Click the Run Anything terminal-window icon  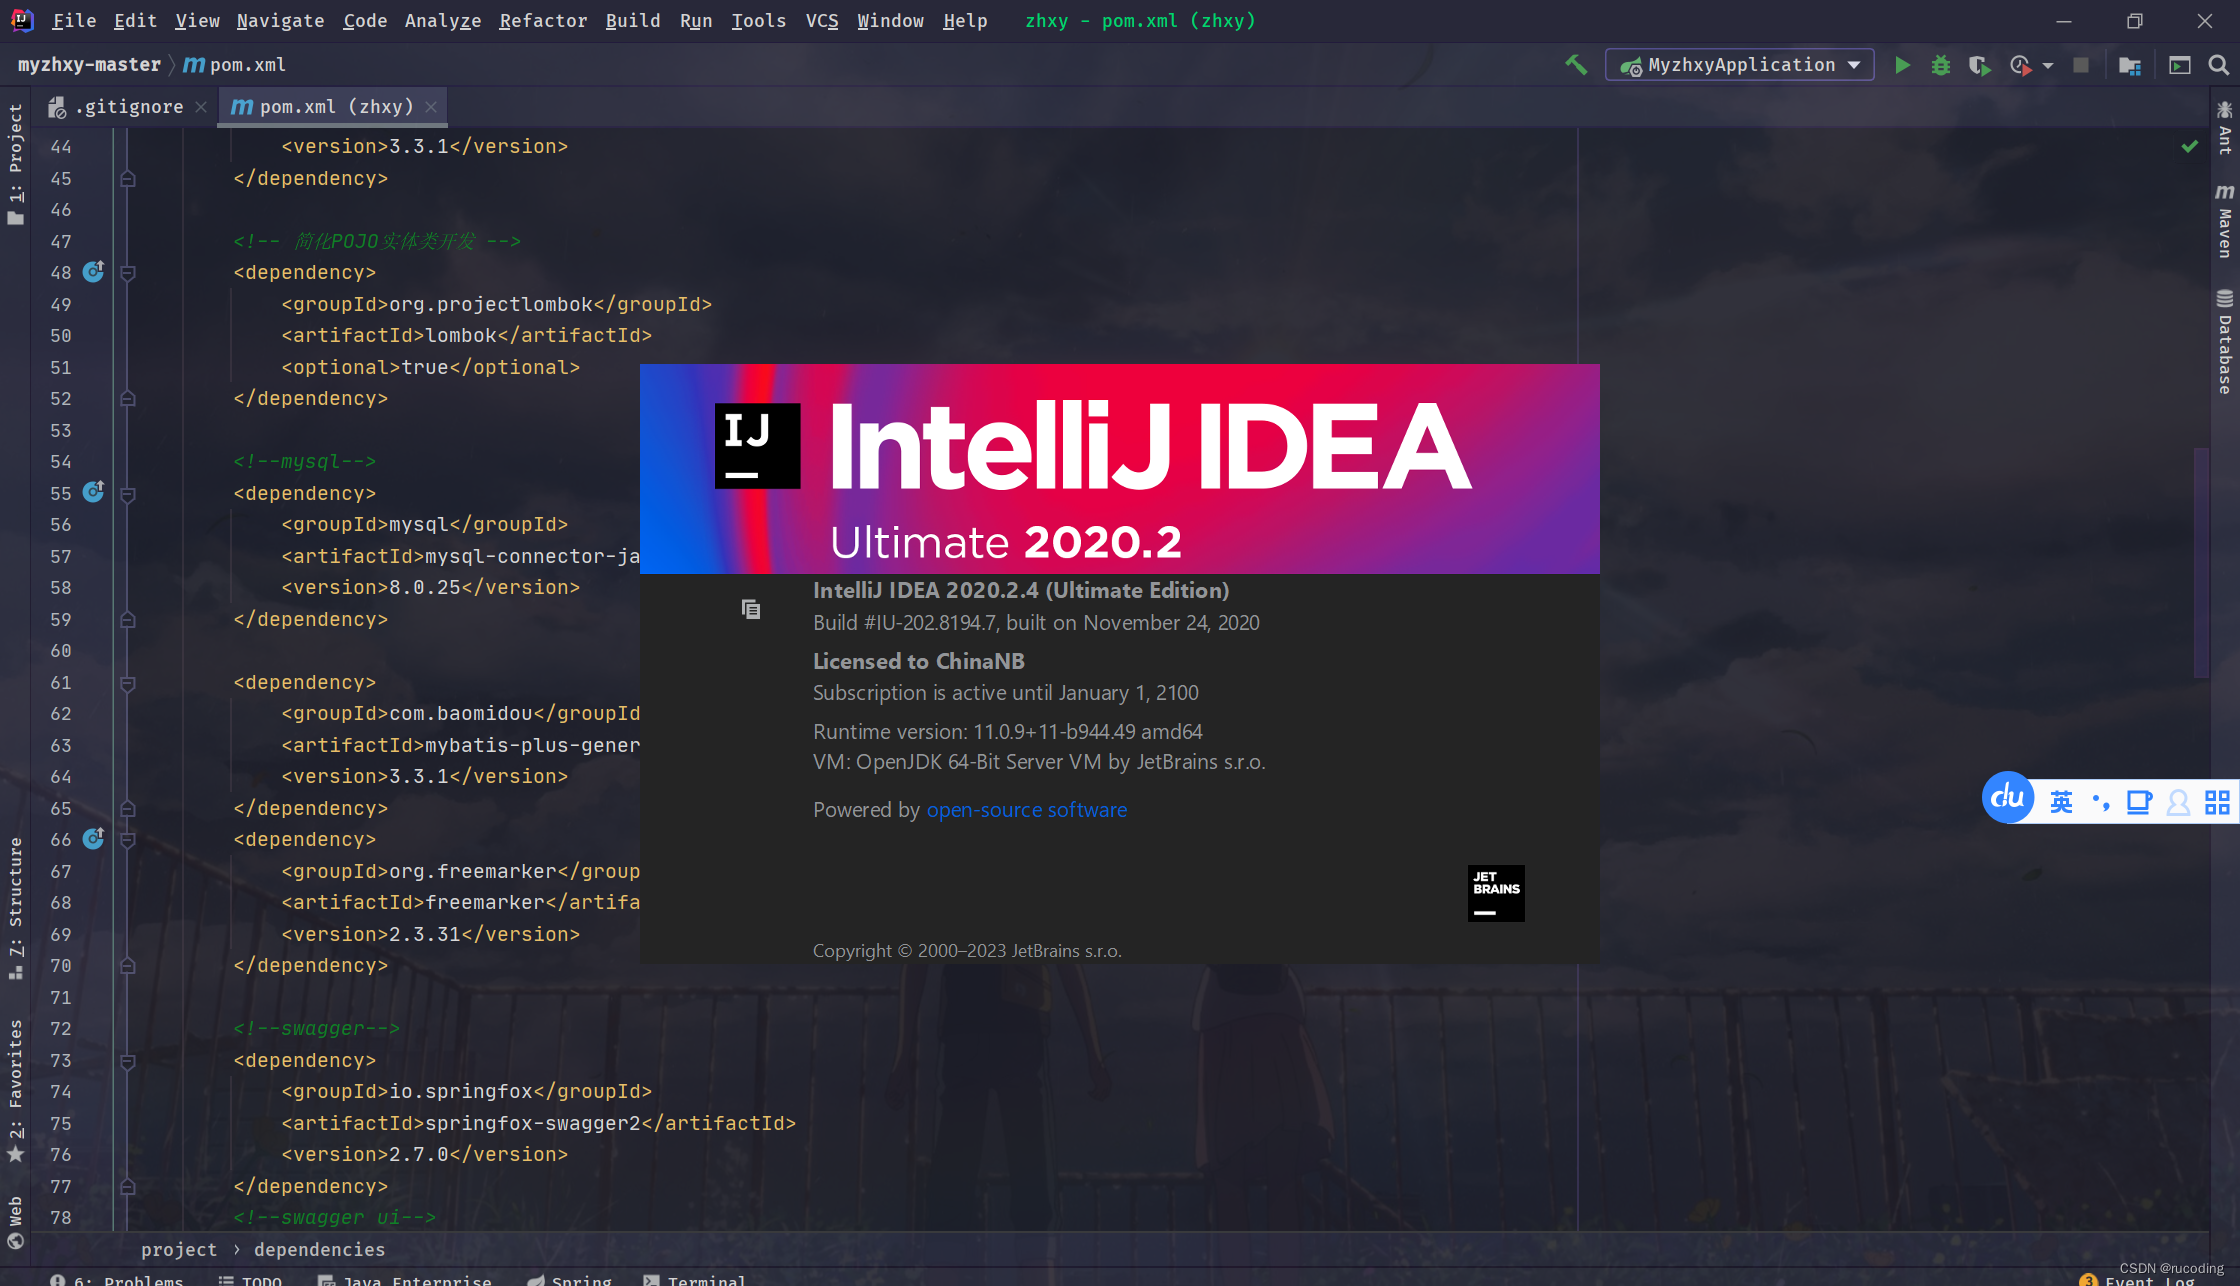click(x=2180, y=65)
